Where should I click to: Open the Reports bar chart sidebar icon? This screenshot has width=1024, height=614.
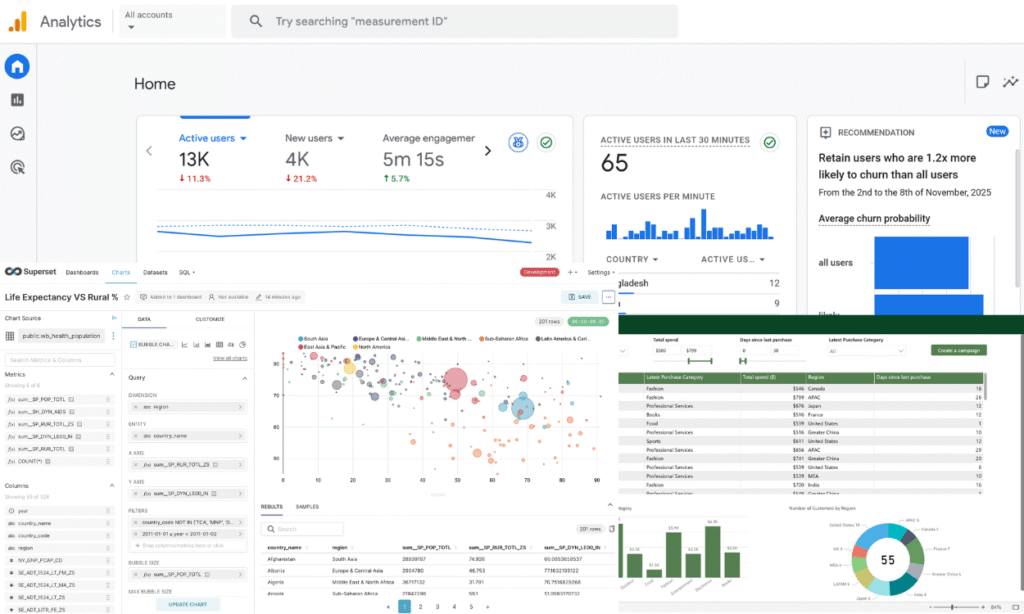[17, 100]
